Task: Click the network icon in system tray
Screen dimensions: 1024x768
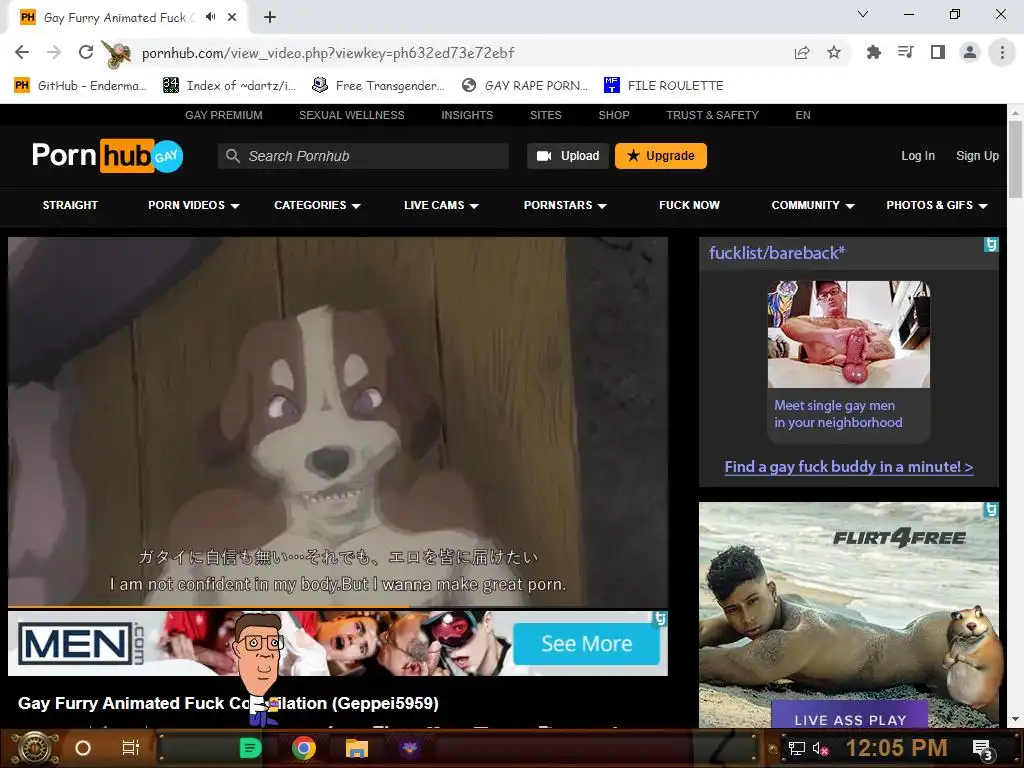Action: coord(797,748)
